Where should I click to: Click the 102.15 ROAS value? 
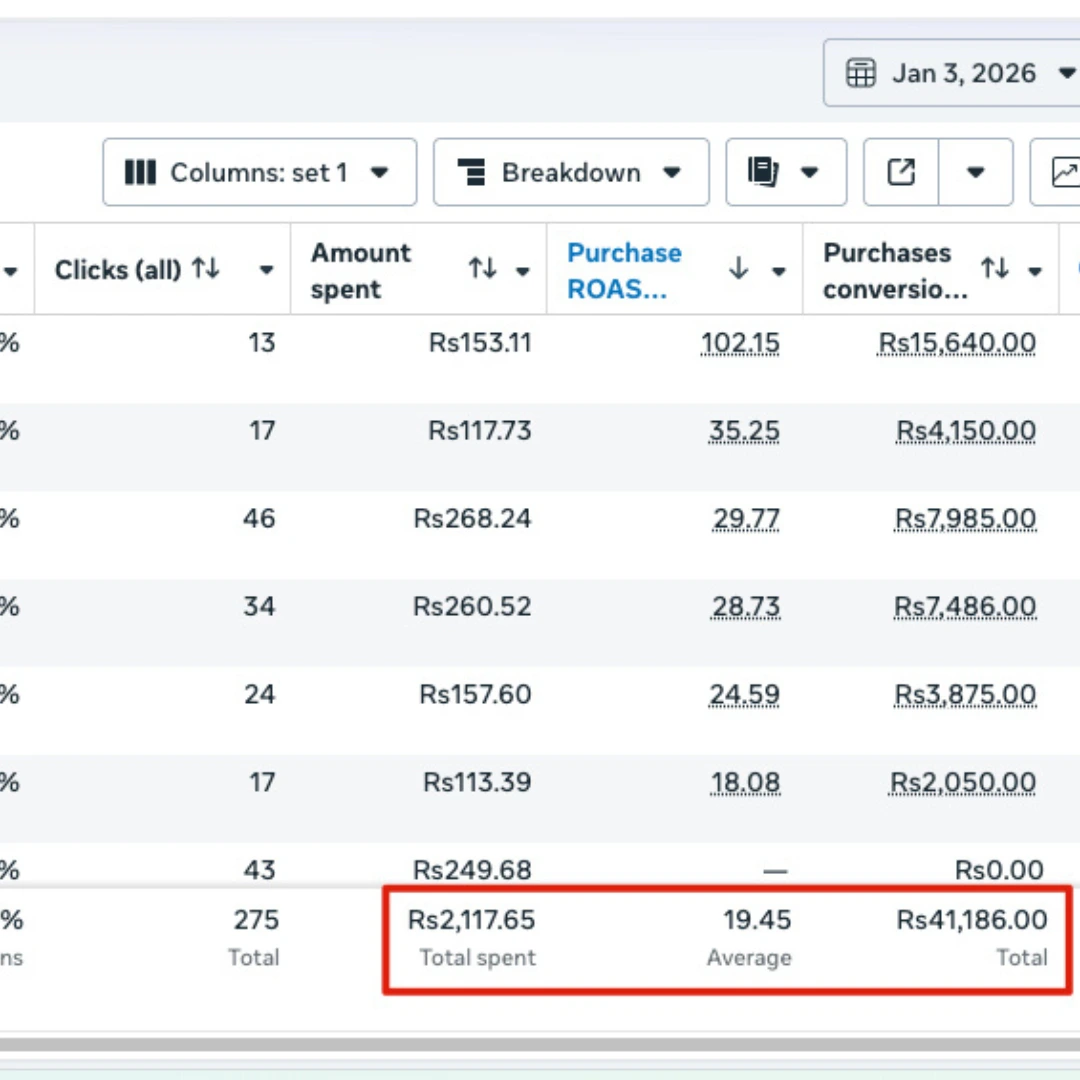tap(740, 343)
